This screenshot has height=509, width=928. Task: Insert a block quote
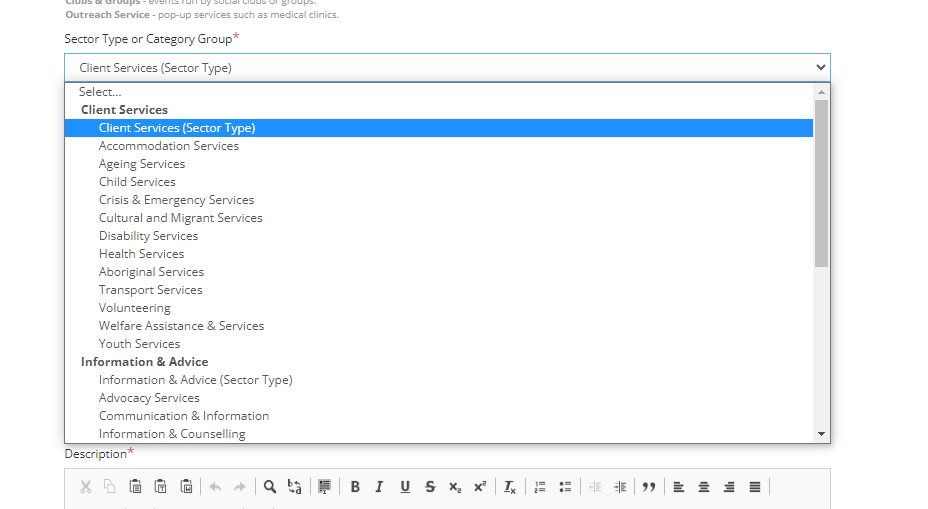tap(649, 487)
